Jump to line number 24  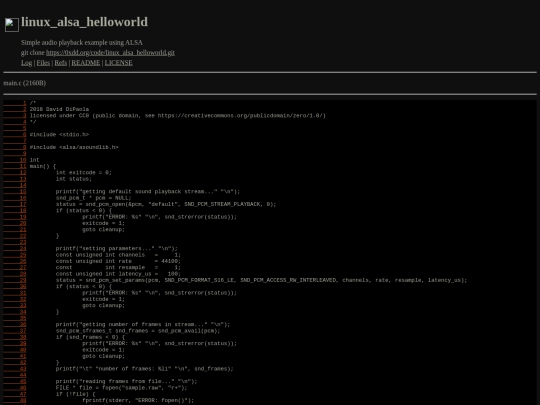[x=15, y=249]
